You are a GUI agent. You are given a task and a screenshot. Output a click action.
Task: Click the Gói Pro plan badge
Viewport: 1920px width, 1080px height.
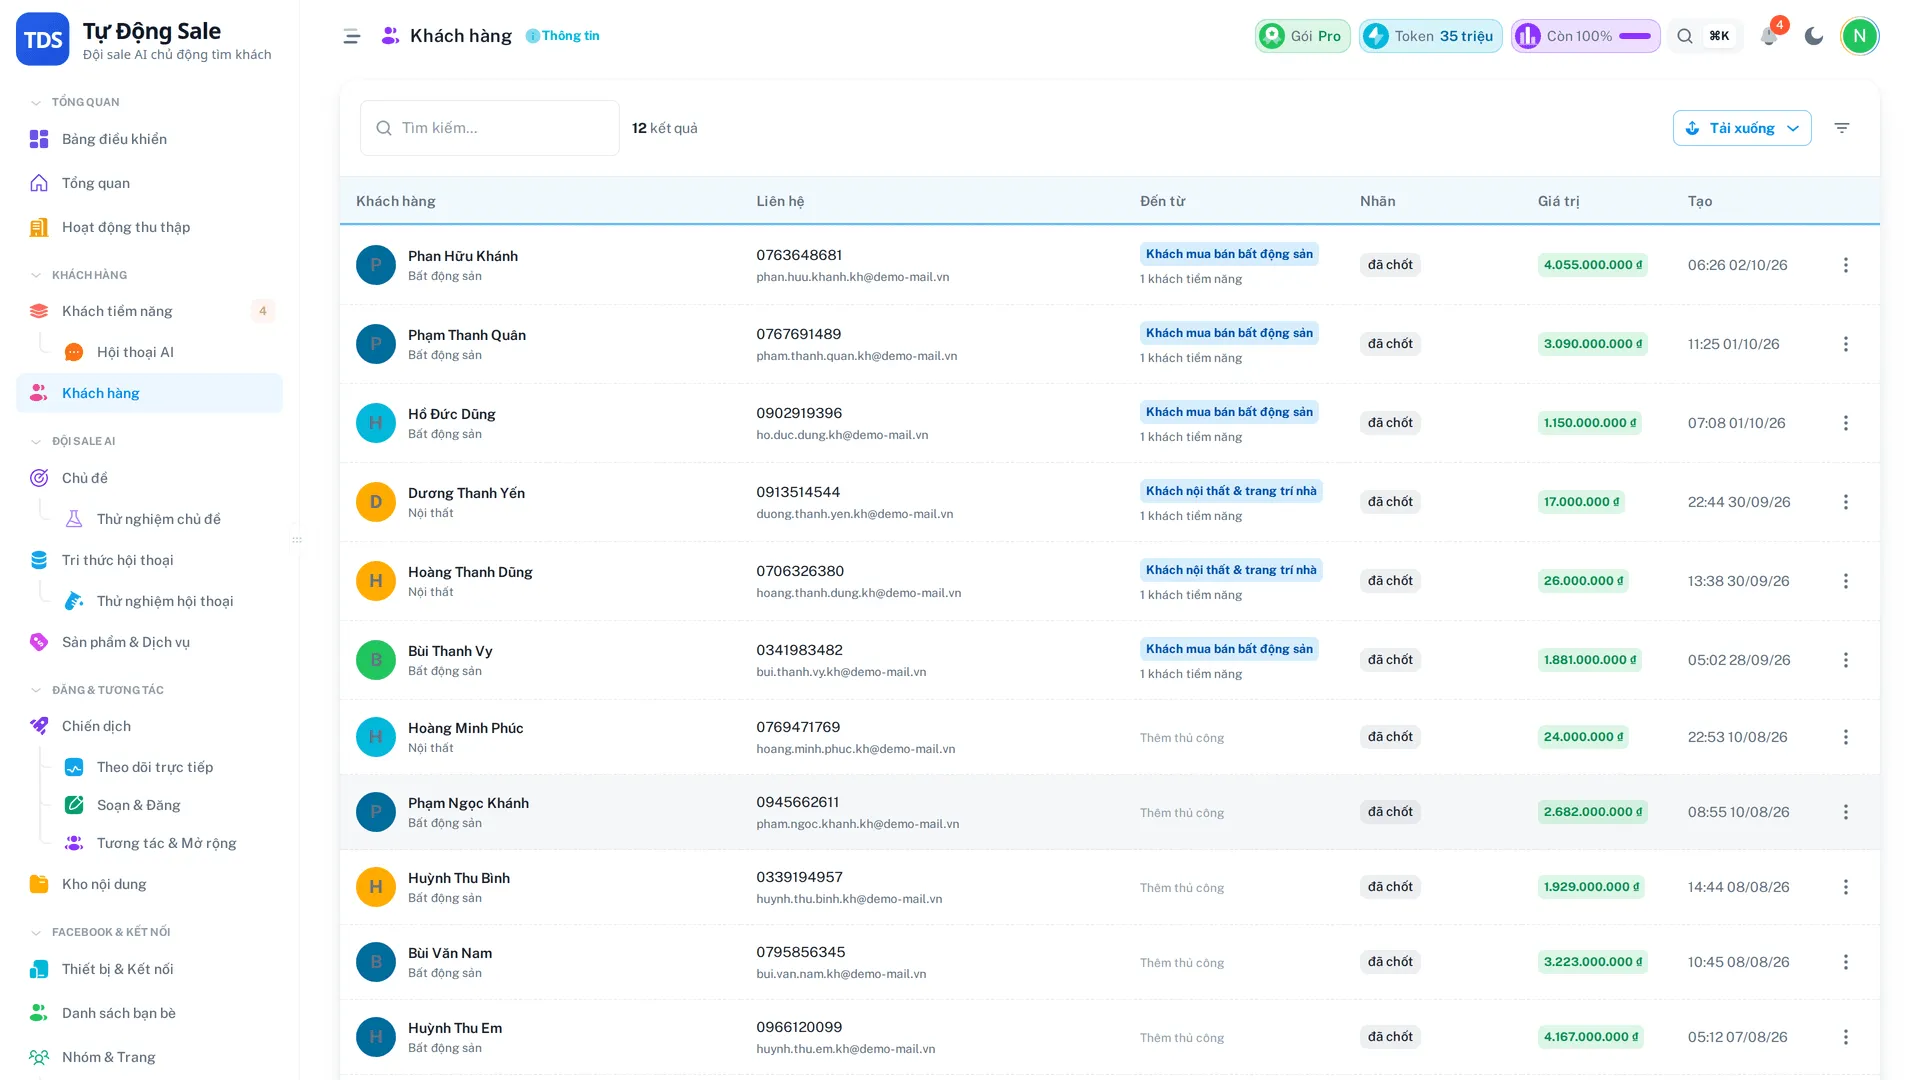[1303, 36]
